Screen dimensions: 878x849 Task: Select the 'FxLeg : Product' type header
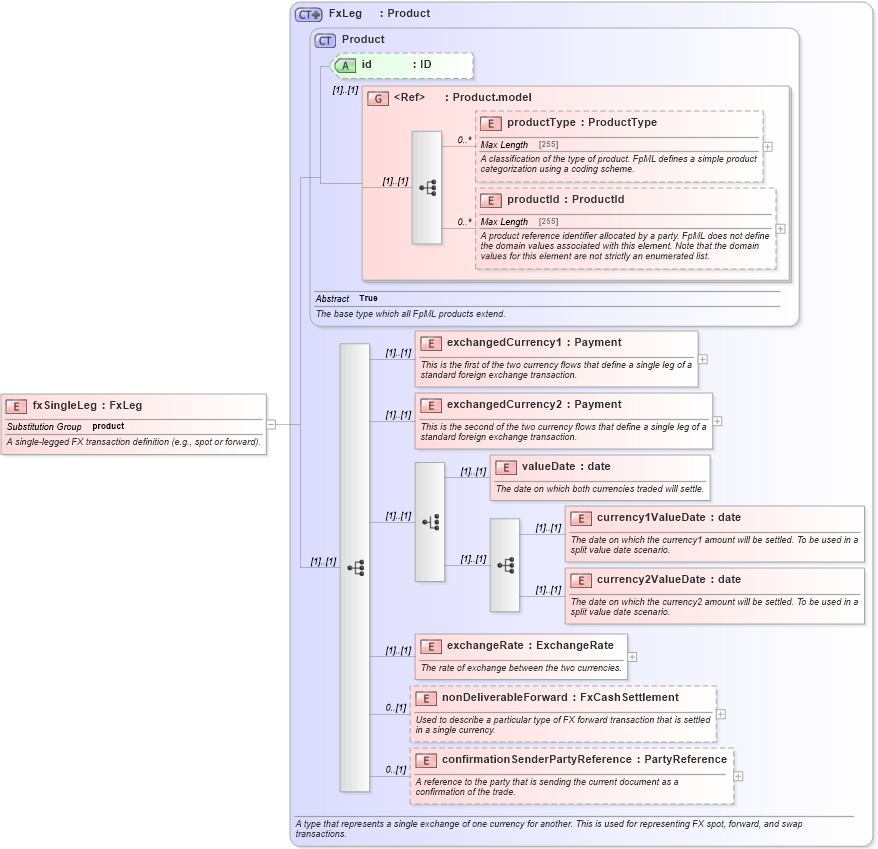pos(379,13)
